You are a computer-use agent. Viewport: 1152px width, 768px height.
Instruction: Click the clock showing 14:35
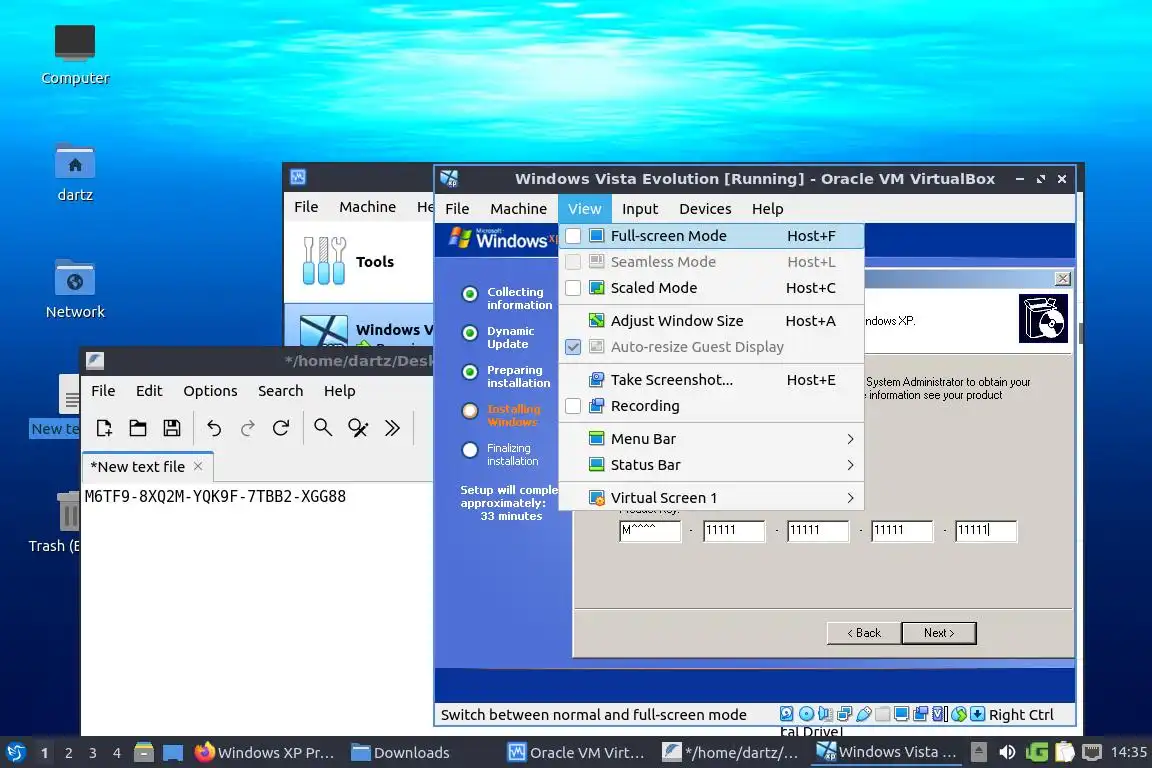click(x=1128, y=752)
